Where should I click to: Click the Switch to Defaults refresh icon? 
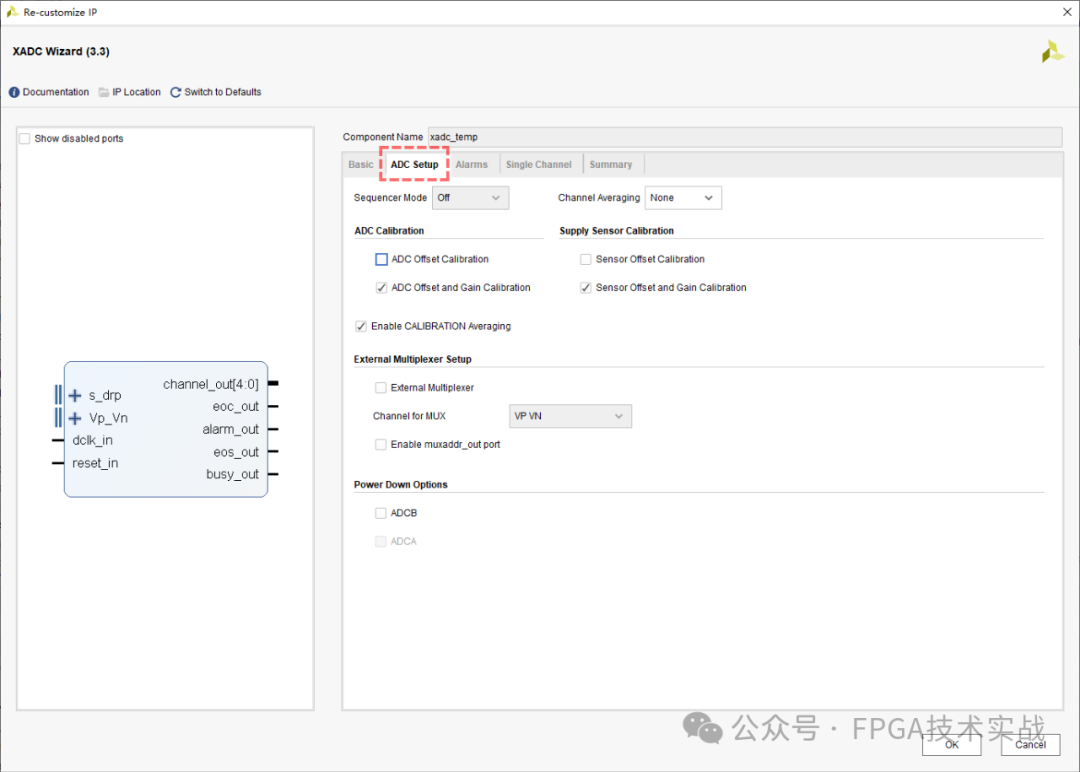coord(176,92)
